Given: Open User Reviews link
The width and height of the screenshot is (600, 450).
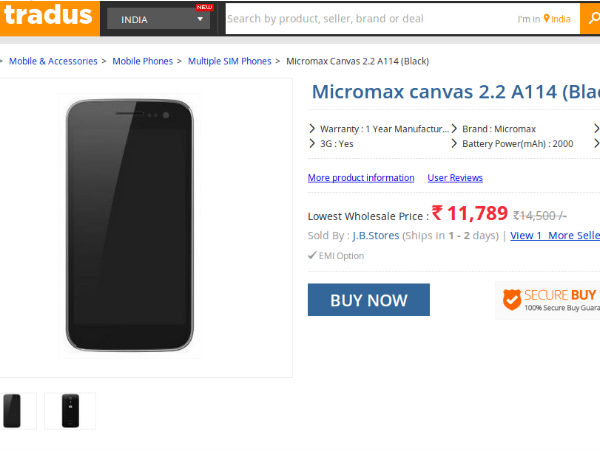Looking at the screenshot, I should point(455,178).
